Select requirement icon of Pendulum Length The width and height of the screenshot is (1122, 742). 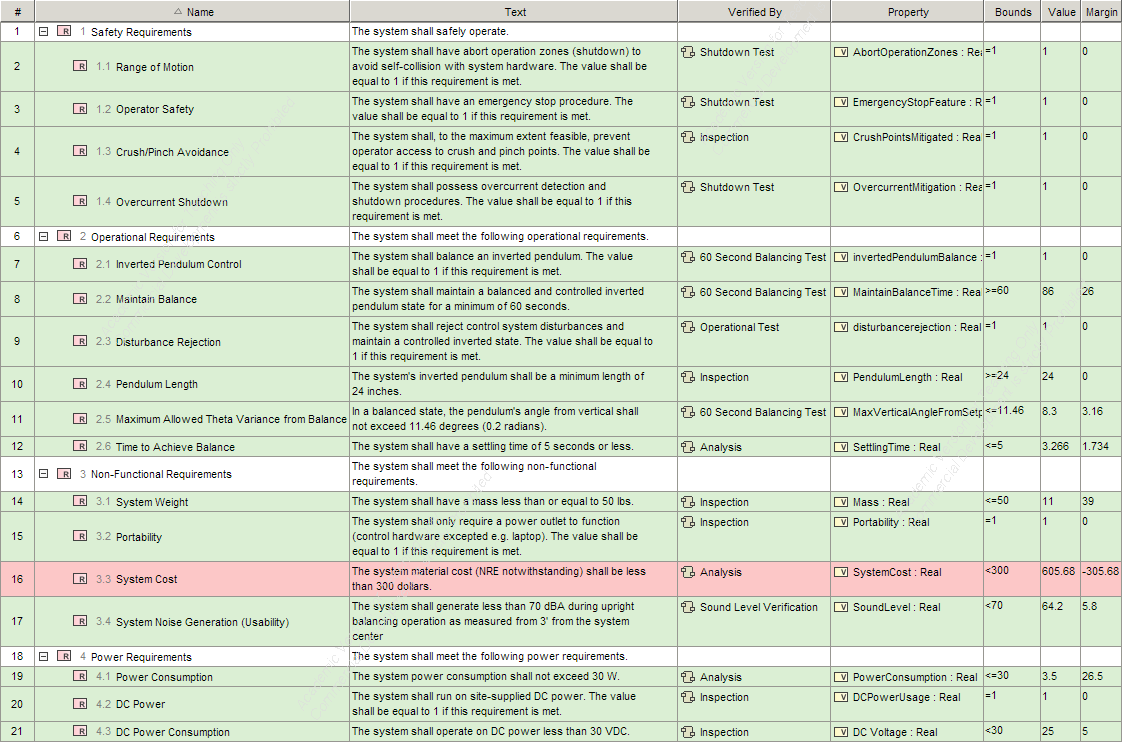coord(80,384)
